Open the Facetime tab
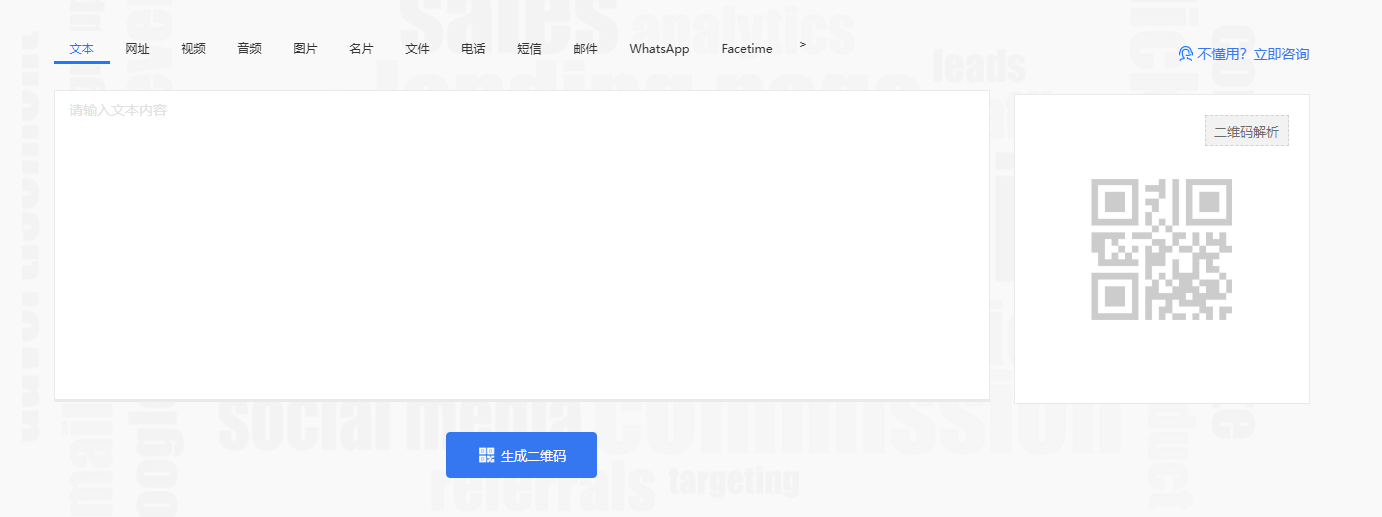1382x517 pixels. point(747,49)
